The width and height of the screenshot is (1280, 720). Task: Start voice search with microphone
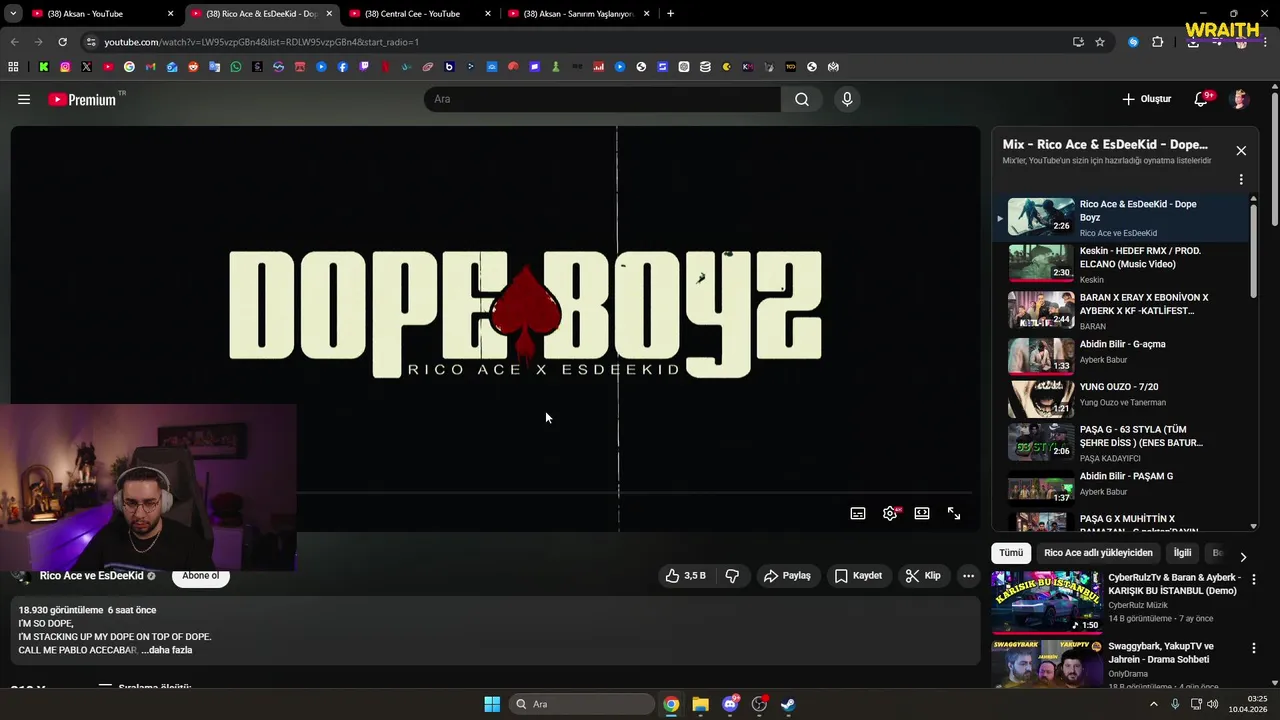pyautogui.click(x=847, y=99)
